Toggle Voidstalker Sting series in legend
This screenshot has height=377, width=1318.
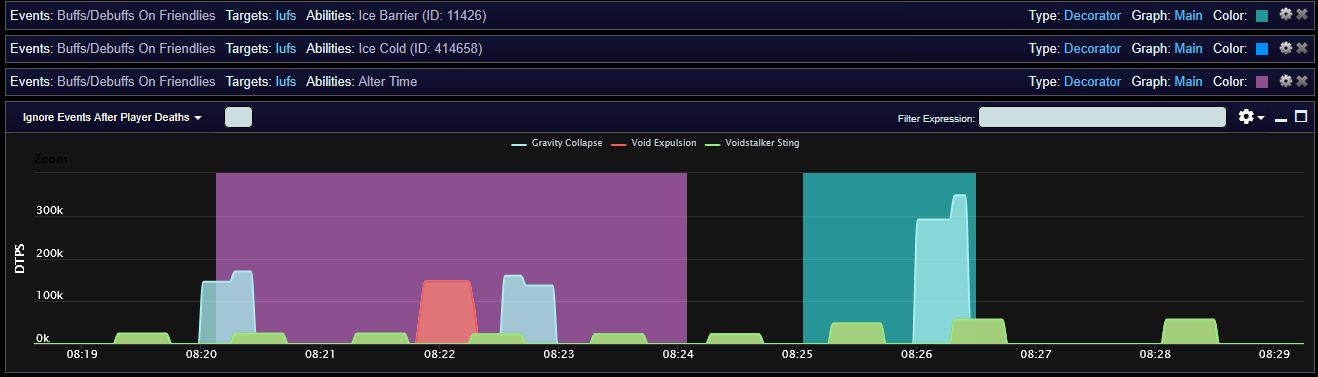752,143
